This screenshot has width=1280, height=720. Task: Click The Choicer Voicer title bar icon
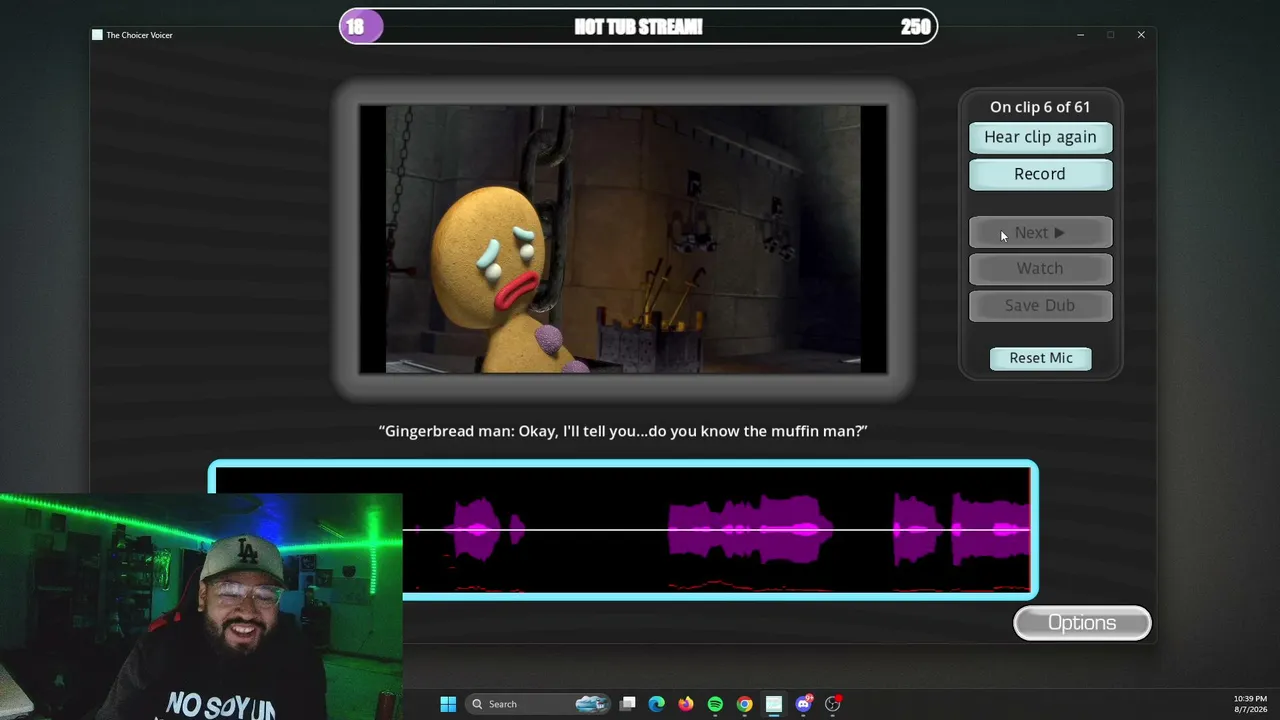point(97,35)
